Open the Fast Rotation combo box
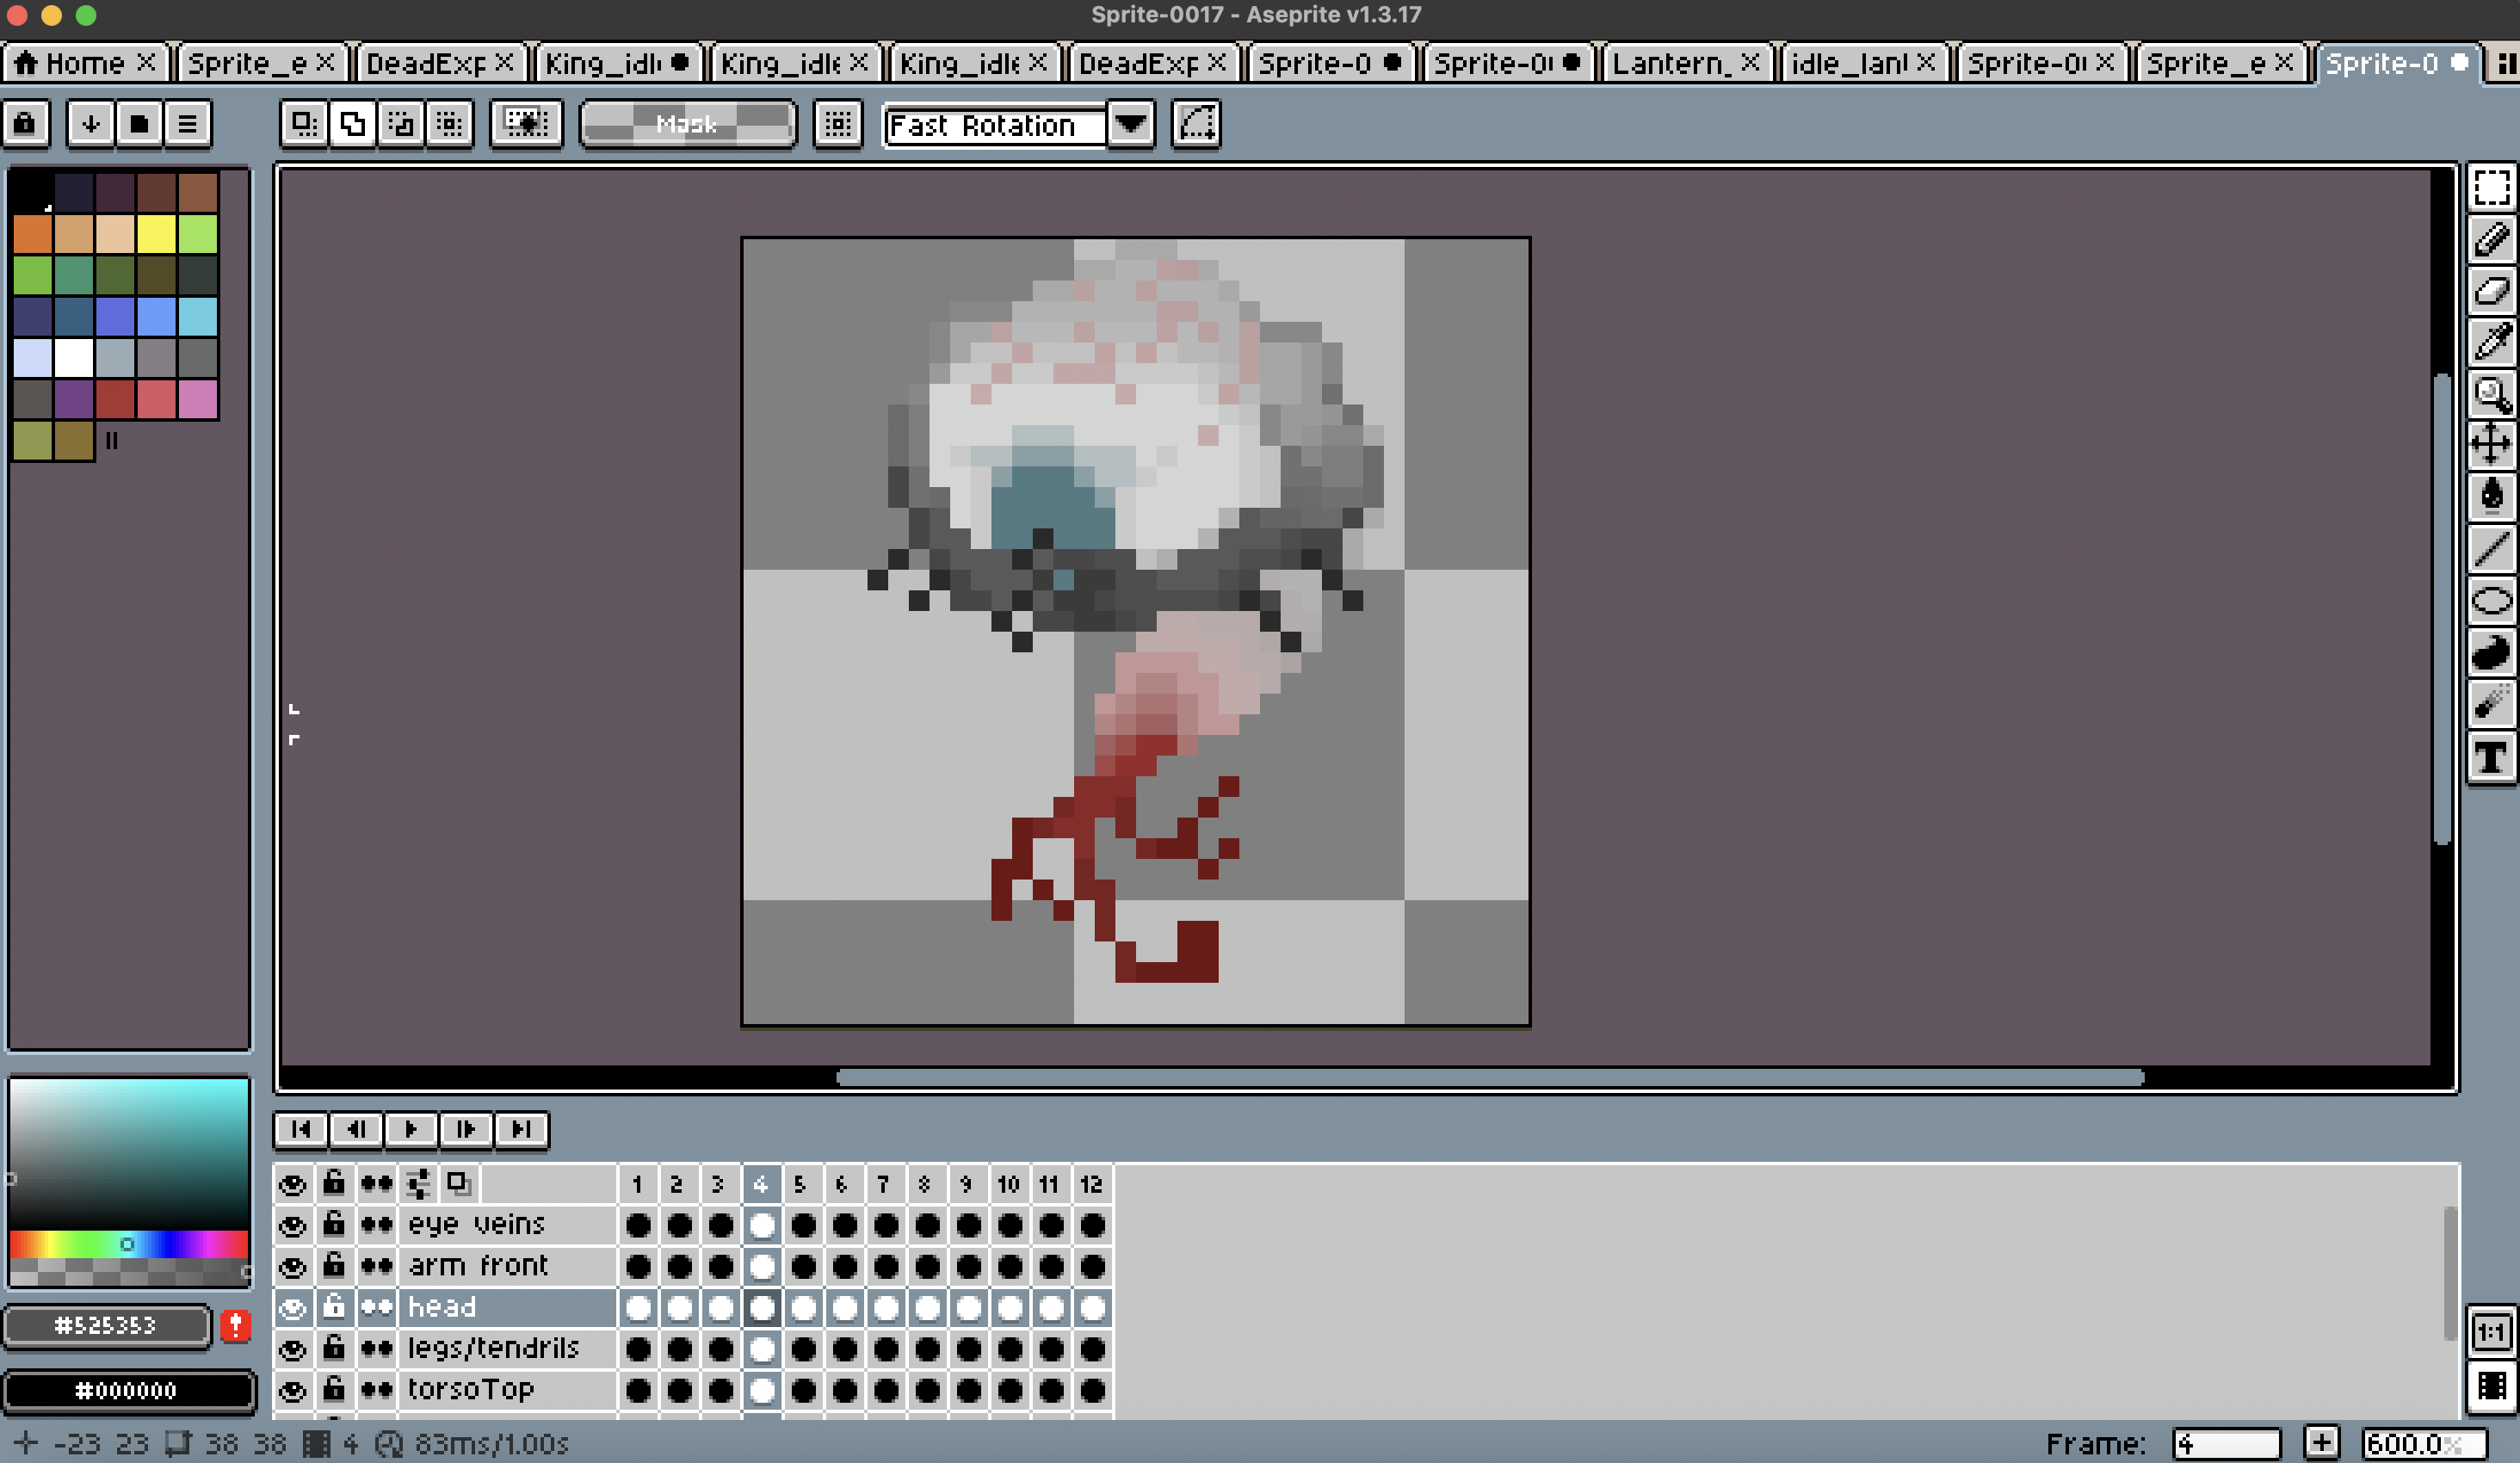The width and height of the screenshot is (2520, 1463). point(1018,124)
